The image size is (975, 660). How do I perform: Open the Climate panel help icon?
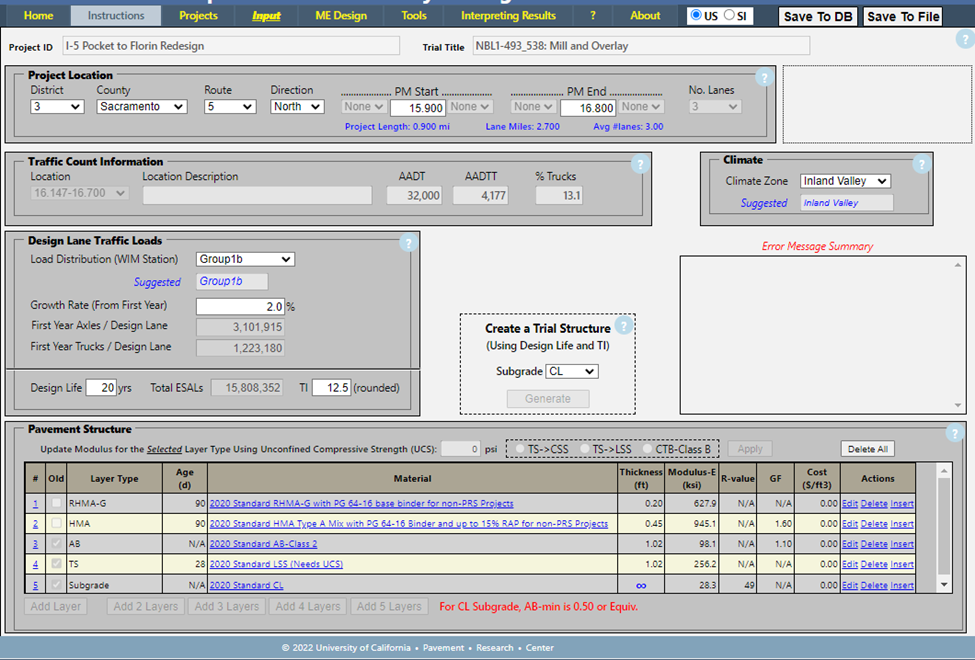(x=921, y=164)
